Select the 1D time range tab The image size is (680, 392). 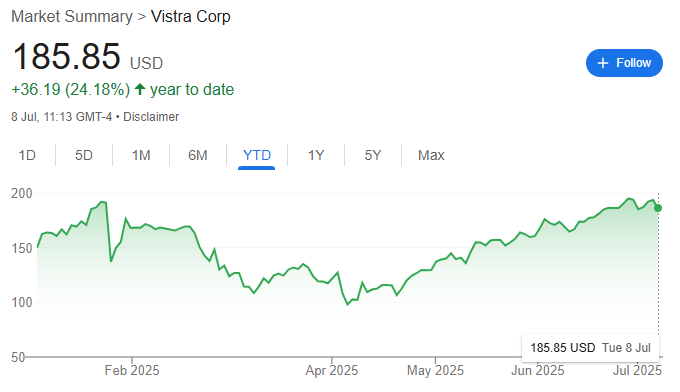click(x=27, y=155)
